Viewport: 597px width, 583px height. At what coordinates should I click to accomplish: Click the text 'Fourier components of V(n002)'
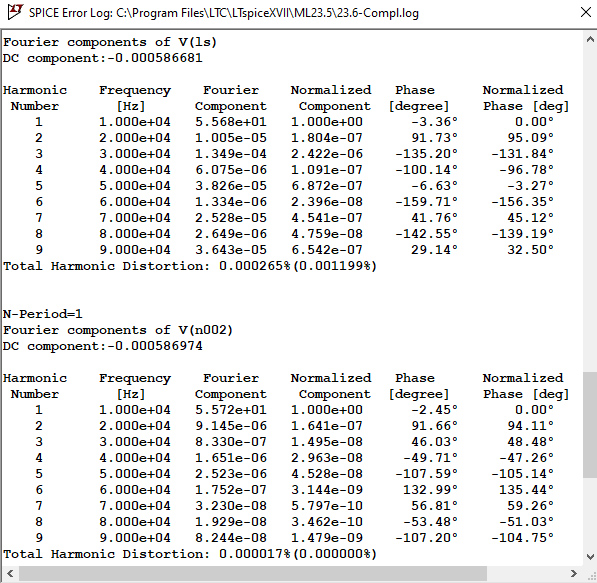click(x=118, y=330)
